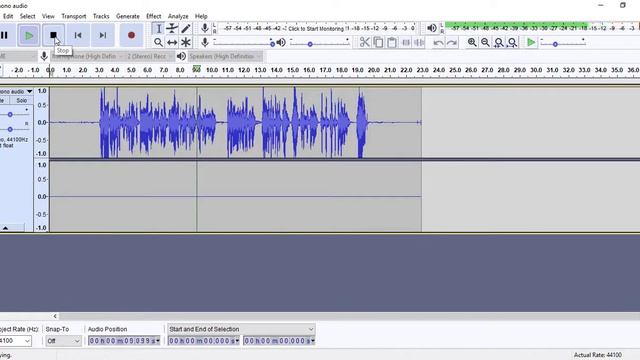
Task: Click the selection end time field
Action: coord(279,340)
